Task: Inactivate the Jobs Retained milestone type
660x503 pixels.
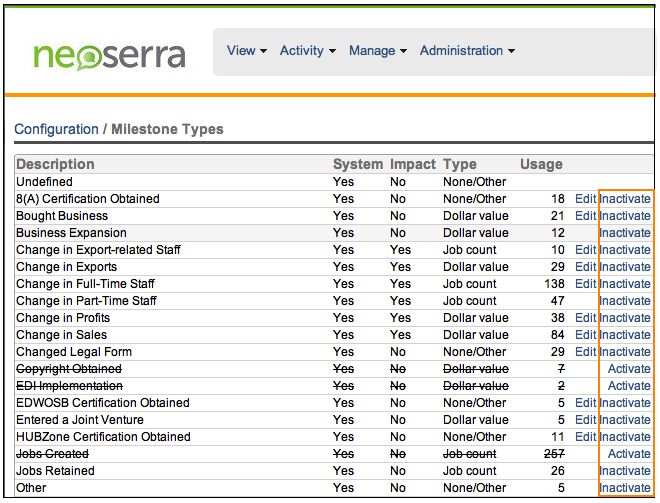Action: (625, 471)
